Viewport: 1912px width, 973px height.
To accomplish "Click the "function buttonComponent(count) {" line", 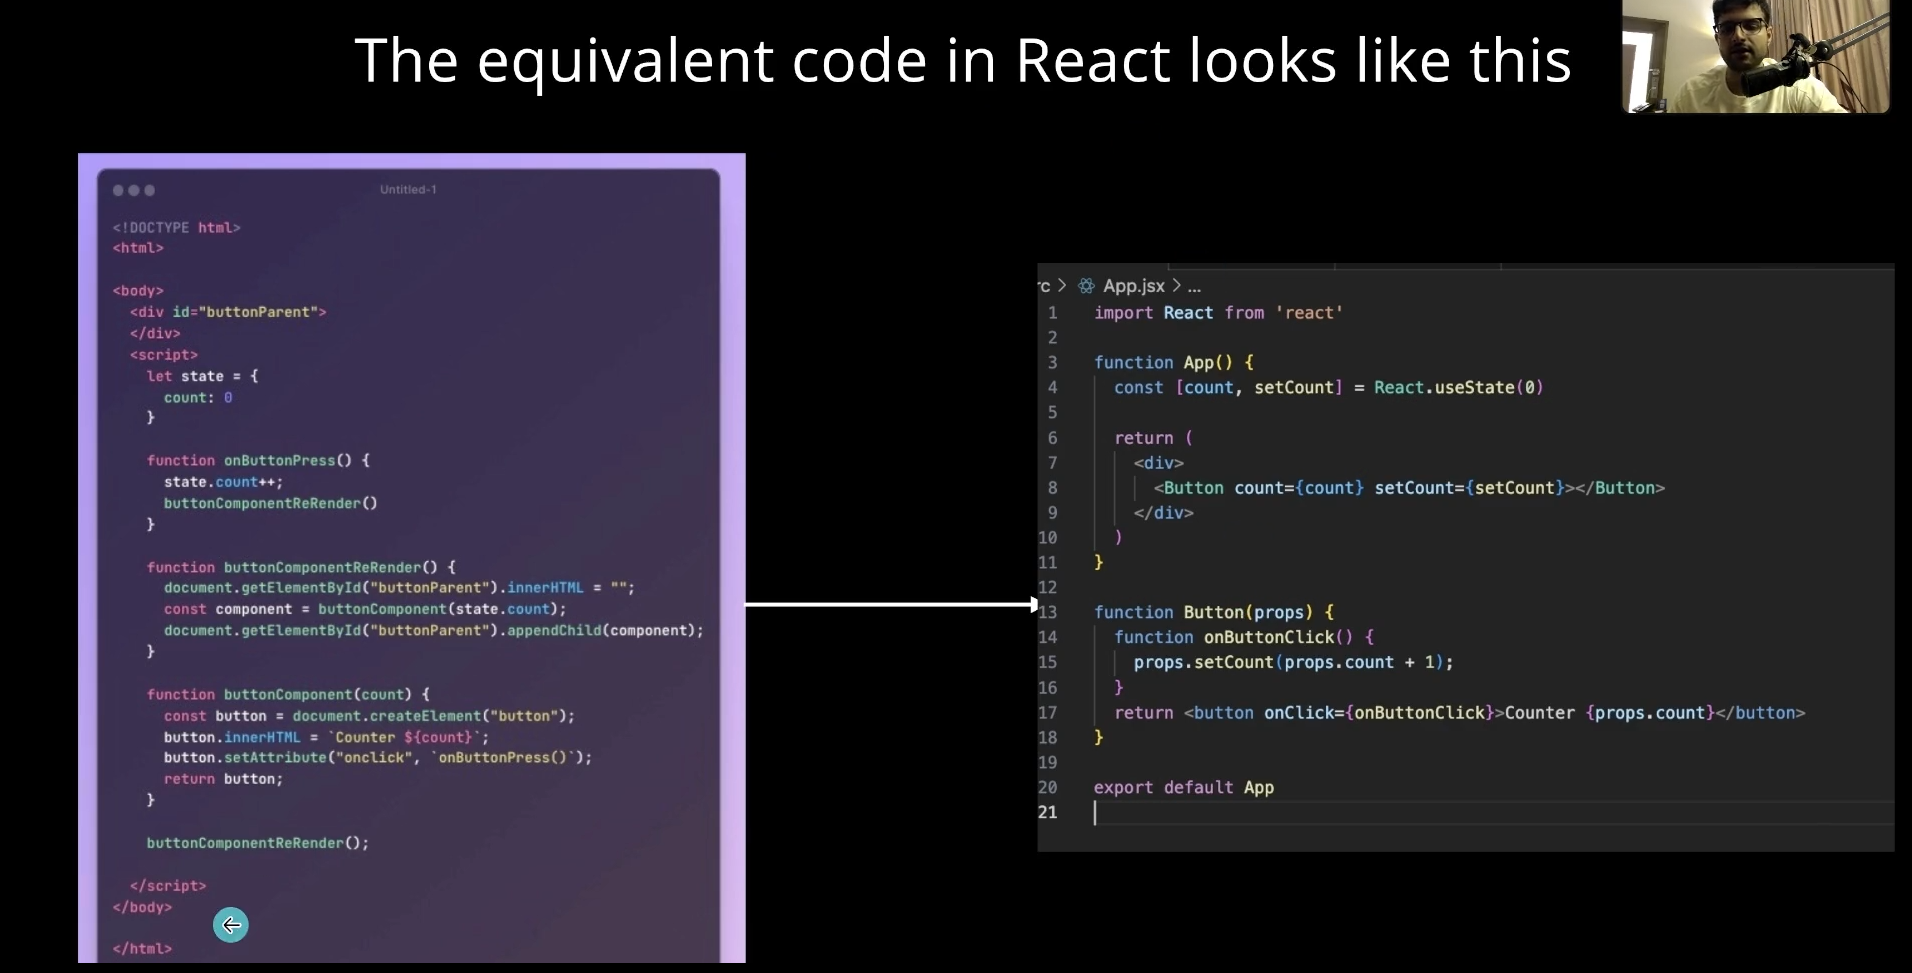I will click(x=288, y=694).
